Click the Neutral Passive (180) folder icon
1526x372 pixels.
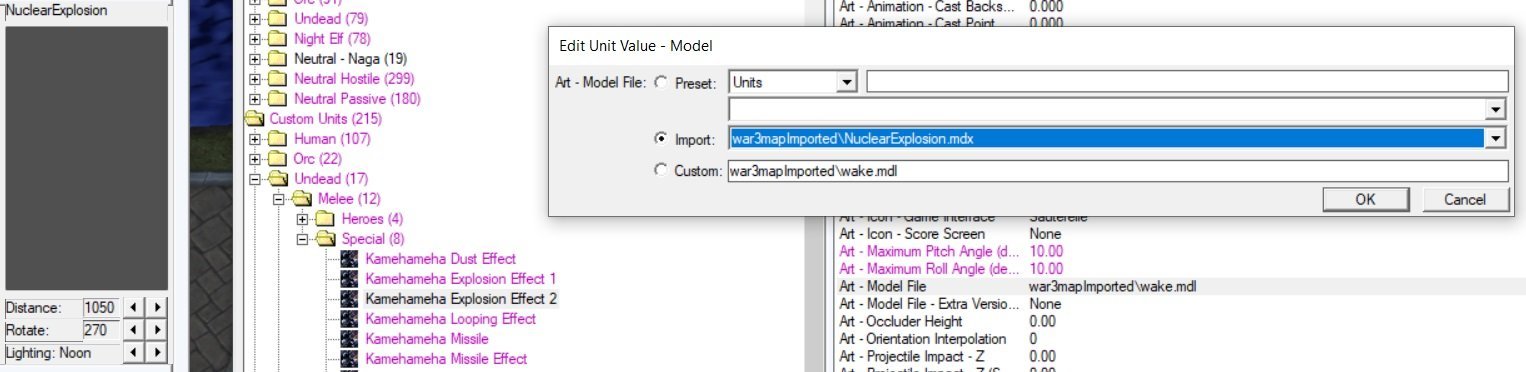pos(278,99)
